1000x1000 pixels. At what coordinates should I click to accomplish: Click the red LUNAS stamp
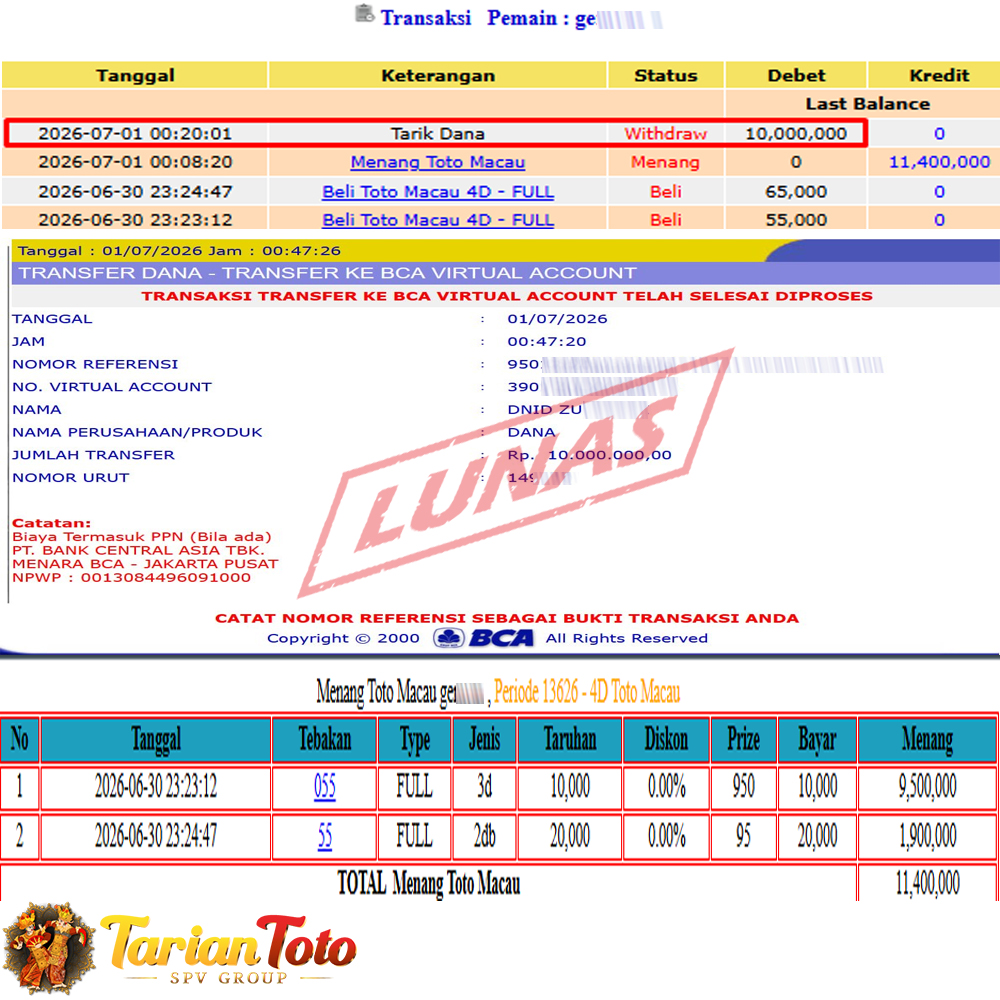click(x=517, y=473)
